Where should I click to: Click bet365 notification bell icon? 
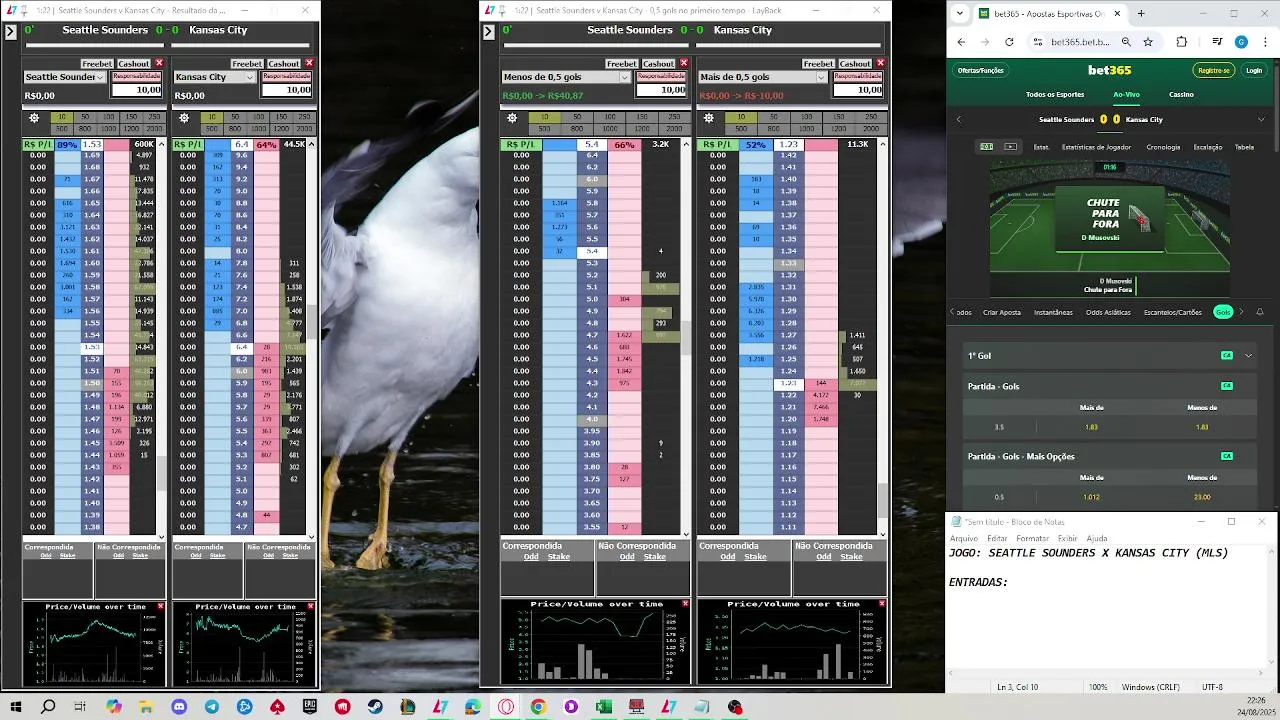pos(1260,312)
